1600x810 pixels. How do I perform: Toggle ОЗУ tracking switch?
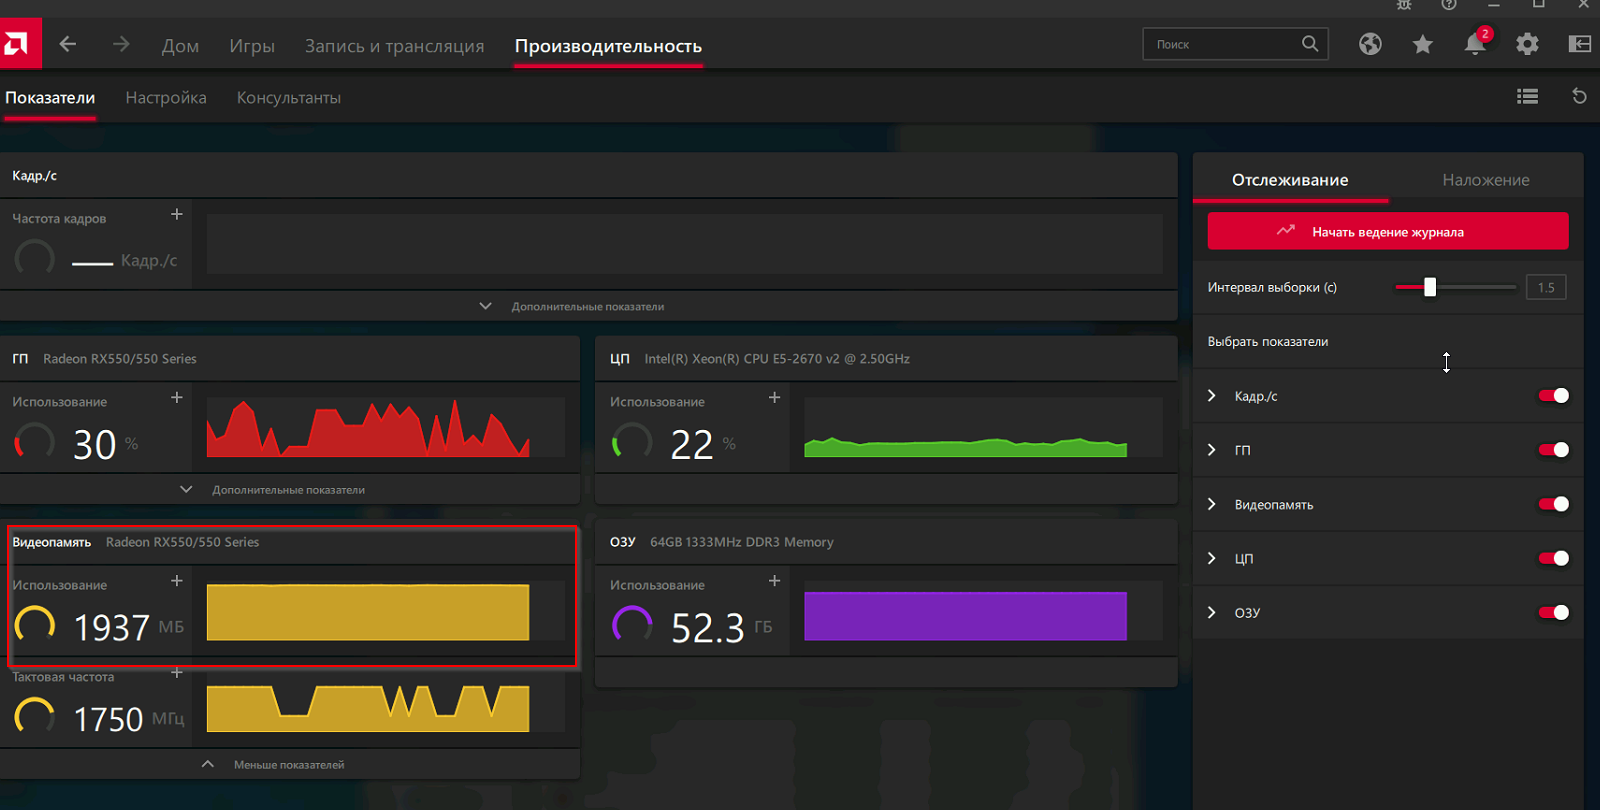point(1554,612)
